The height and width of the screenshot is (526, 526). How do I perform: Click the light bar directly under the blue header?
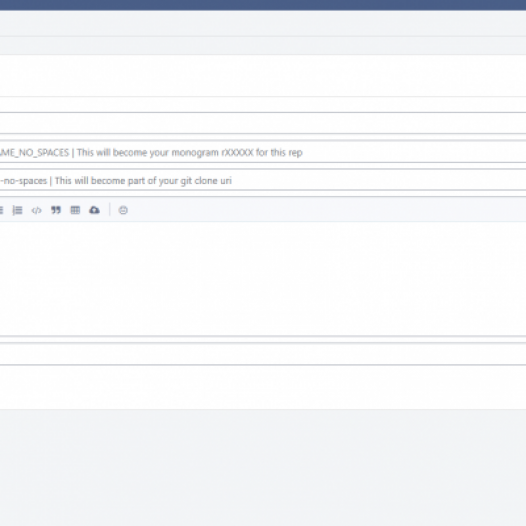pos(263,23)
